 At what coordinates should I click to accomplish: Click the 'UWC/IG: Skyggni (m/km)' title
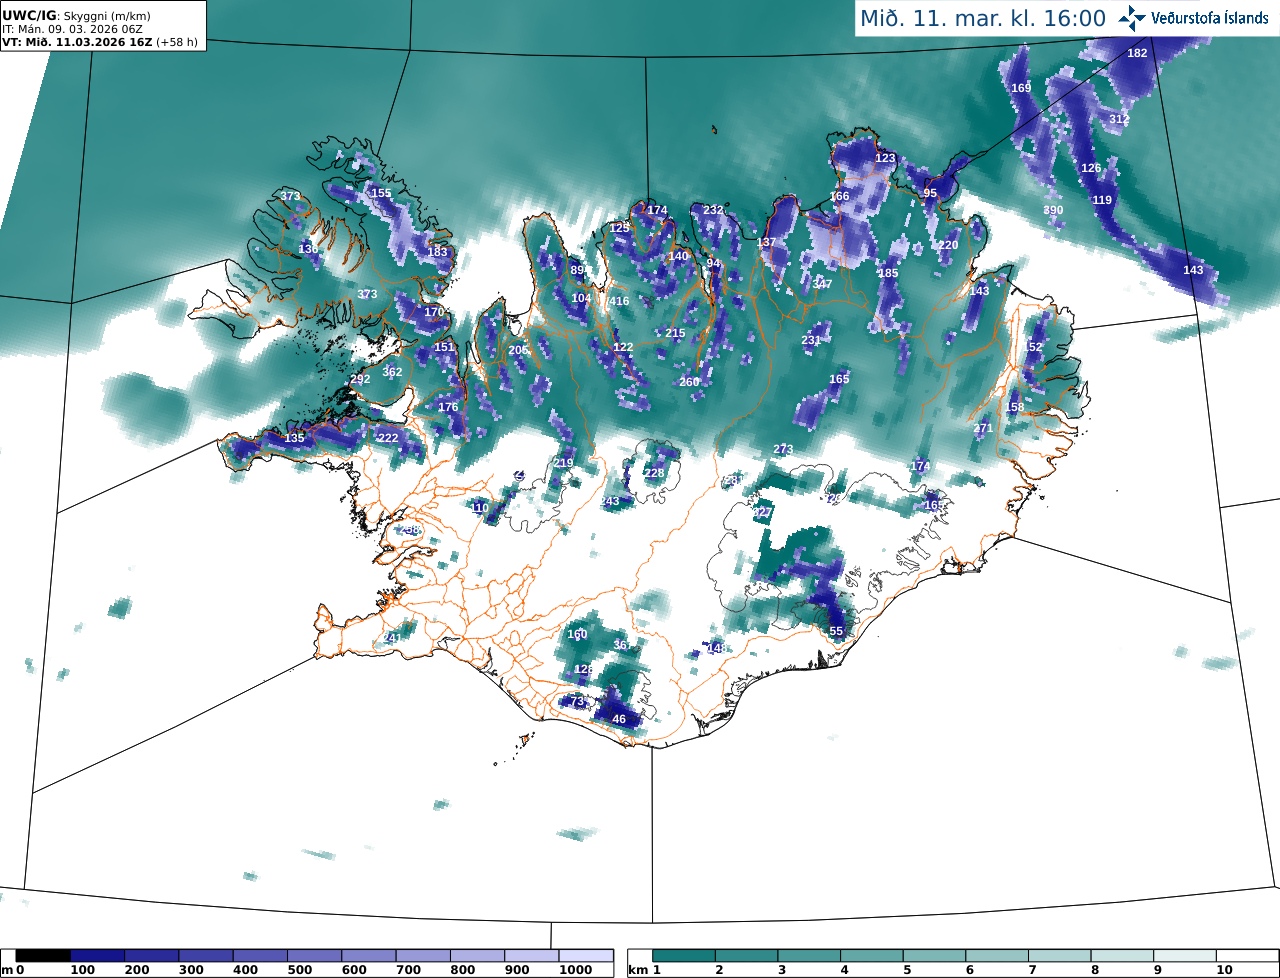coord(76,16)
